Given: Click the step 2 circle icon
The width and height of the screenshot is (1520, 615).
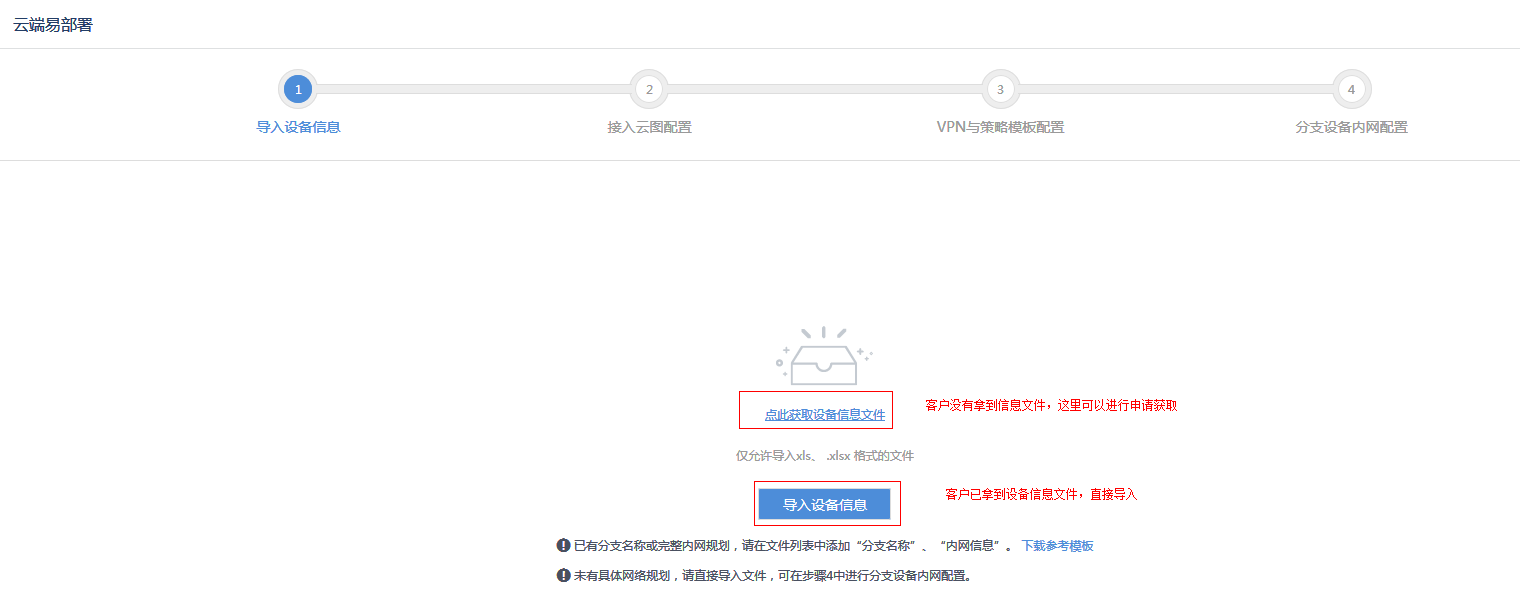Looking at the screenshot, I should pos(649,90).
